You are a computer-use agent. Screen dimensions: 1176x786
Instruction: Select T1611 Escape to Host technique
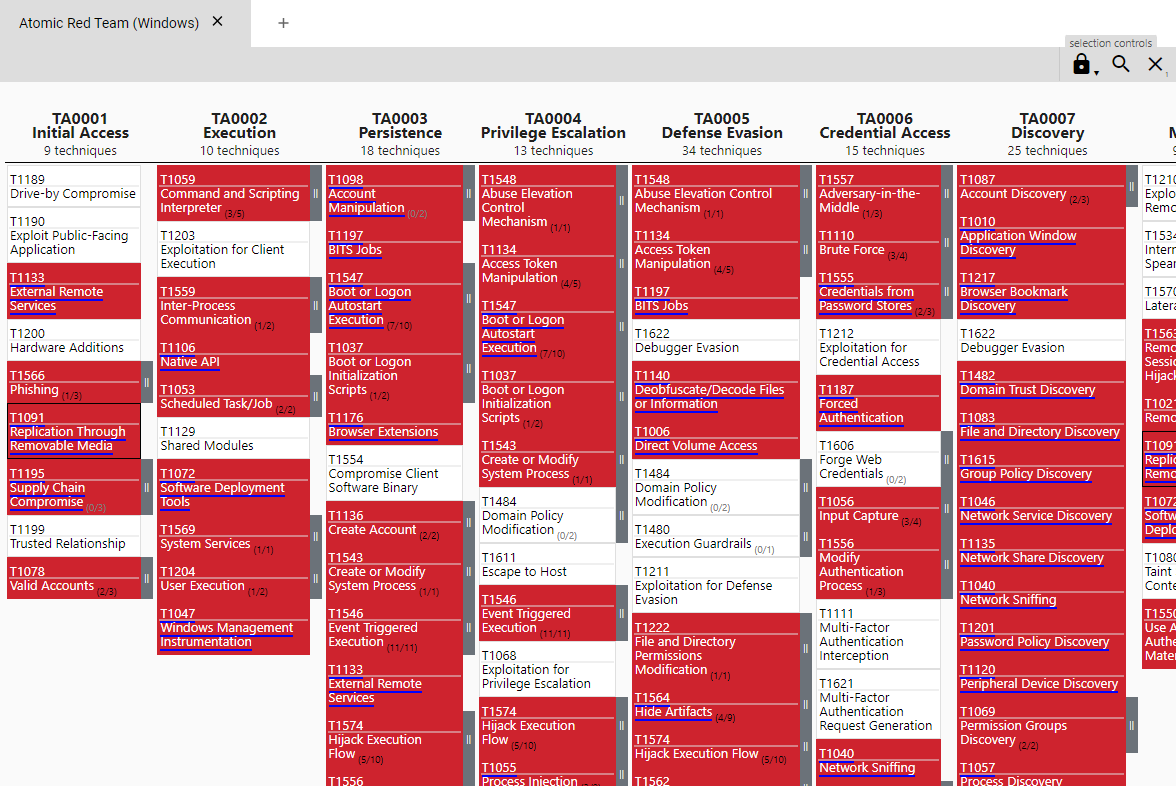coord(548,564)
